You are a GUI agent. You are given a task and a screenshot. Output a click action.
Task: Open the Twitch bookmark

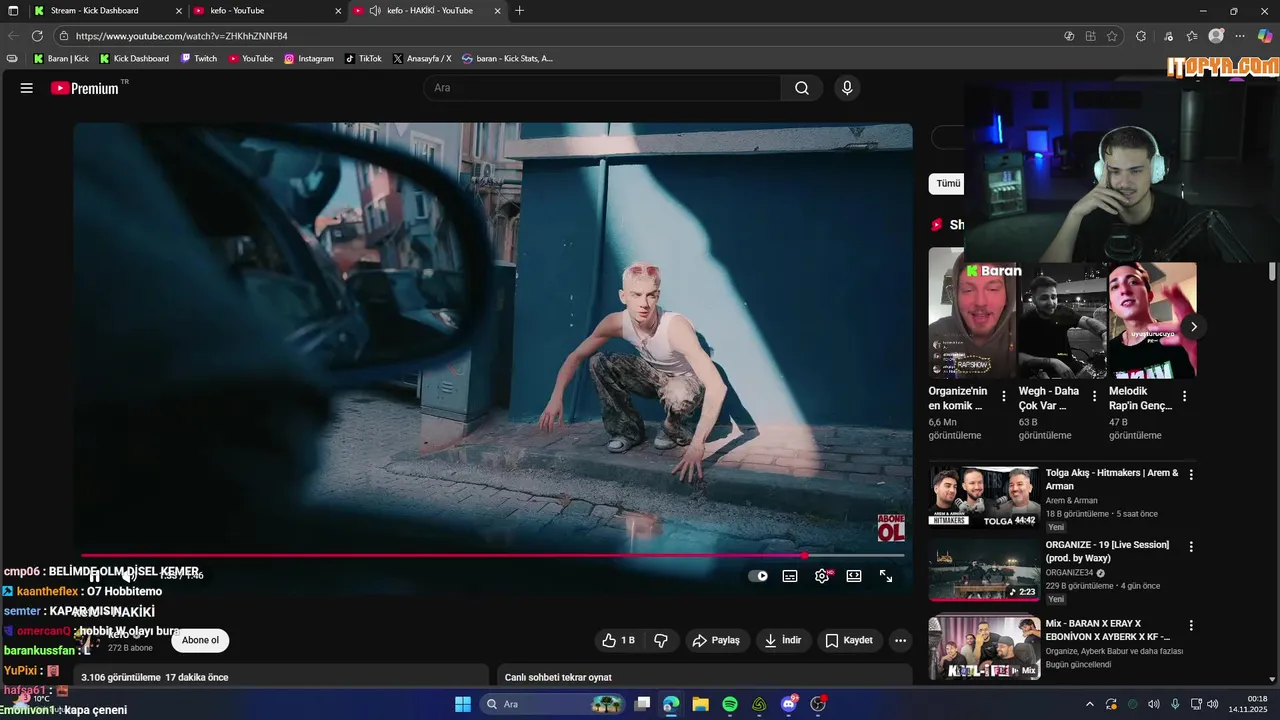(x=199, y=58)
